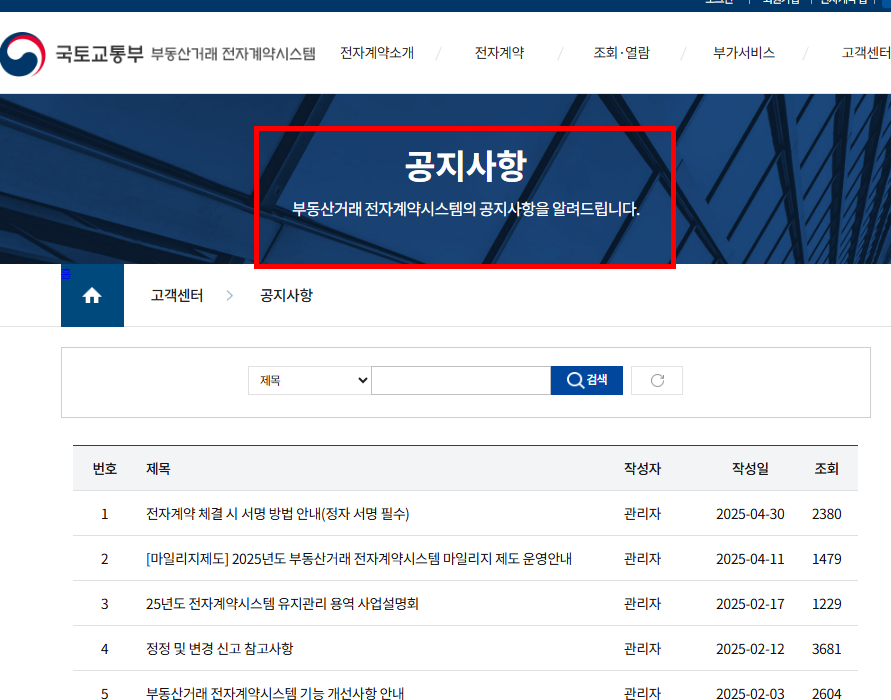Open the 부가서비스 menu
Viewport: 891px width, 700px height.
pos(746,52)
